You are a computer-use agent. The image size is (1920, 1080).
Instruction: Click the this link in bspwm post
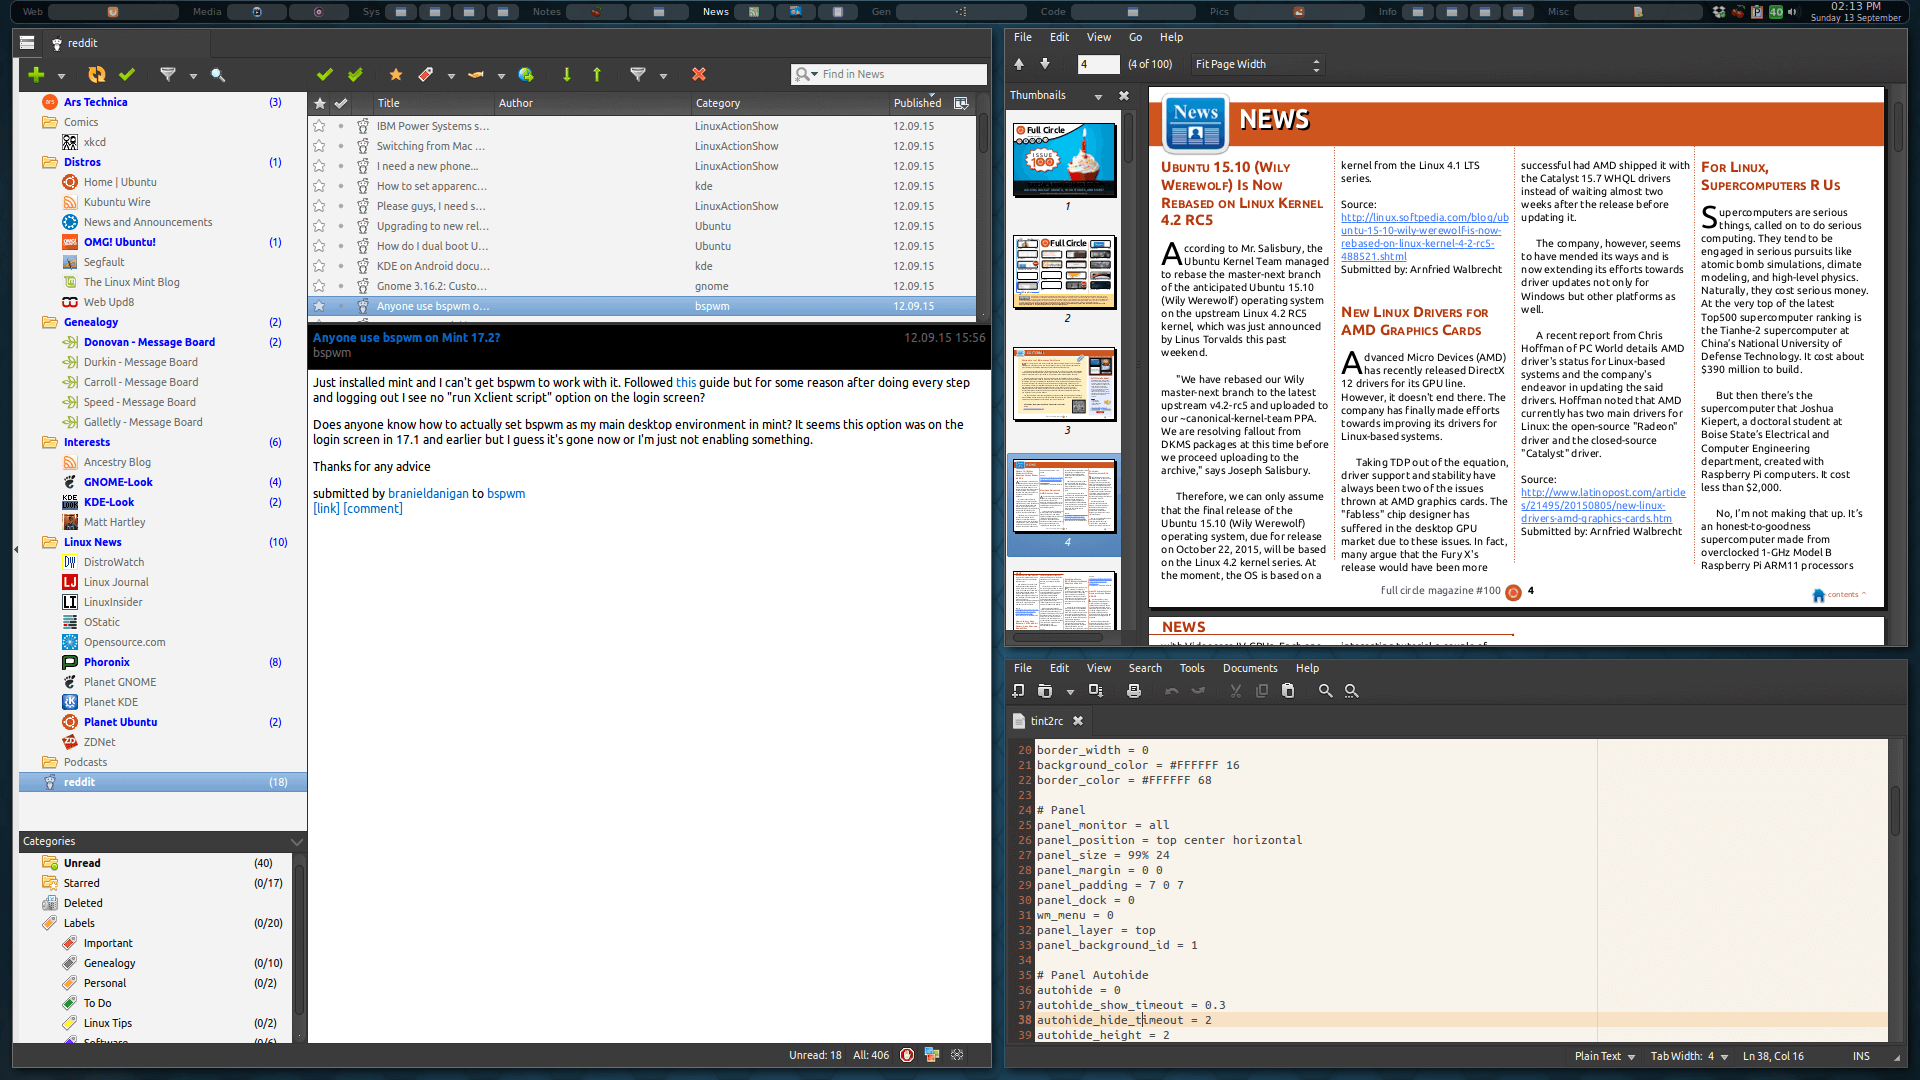point(686,381)
